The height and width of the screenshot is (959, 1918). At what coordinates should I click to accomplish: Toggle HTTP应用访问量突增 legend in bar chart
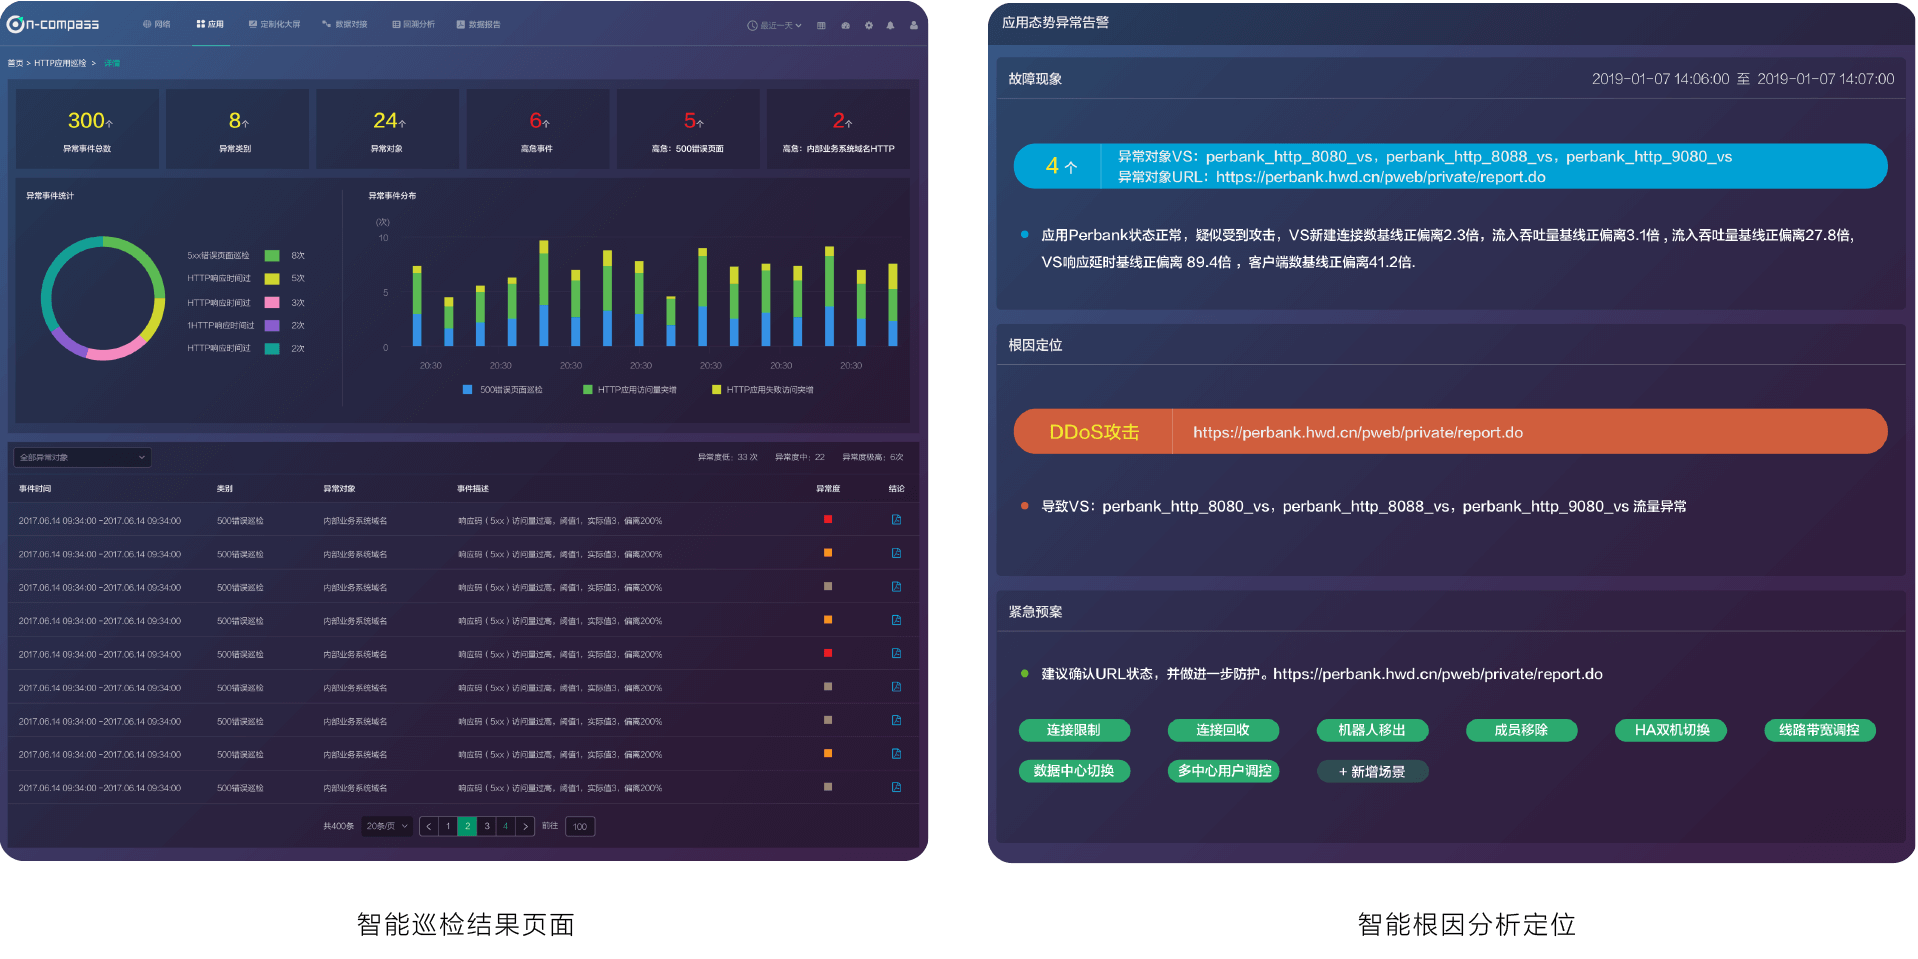[x=629, y=390]
